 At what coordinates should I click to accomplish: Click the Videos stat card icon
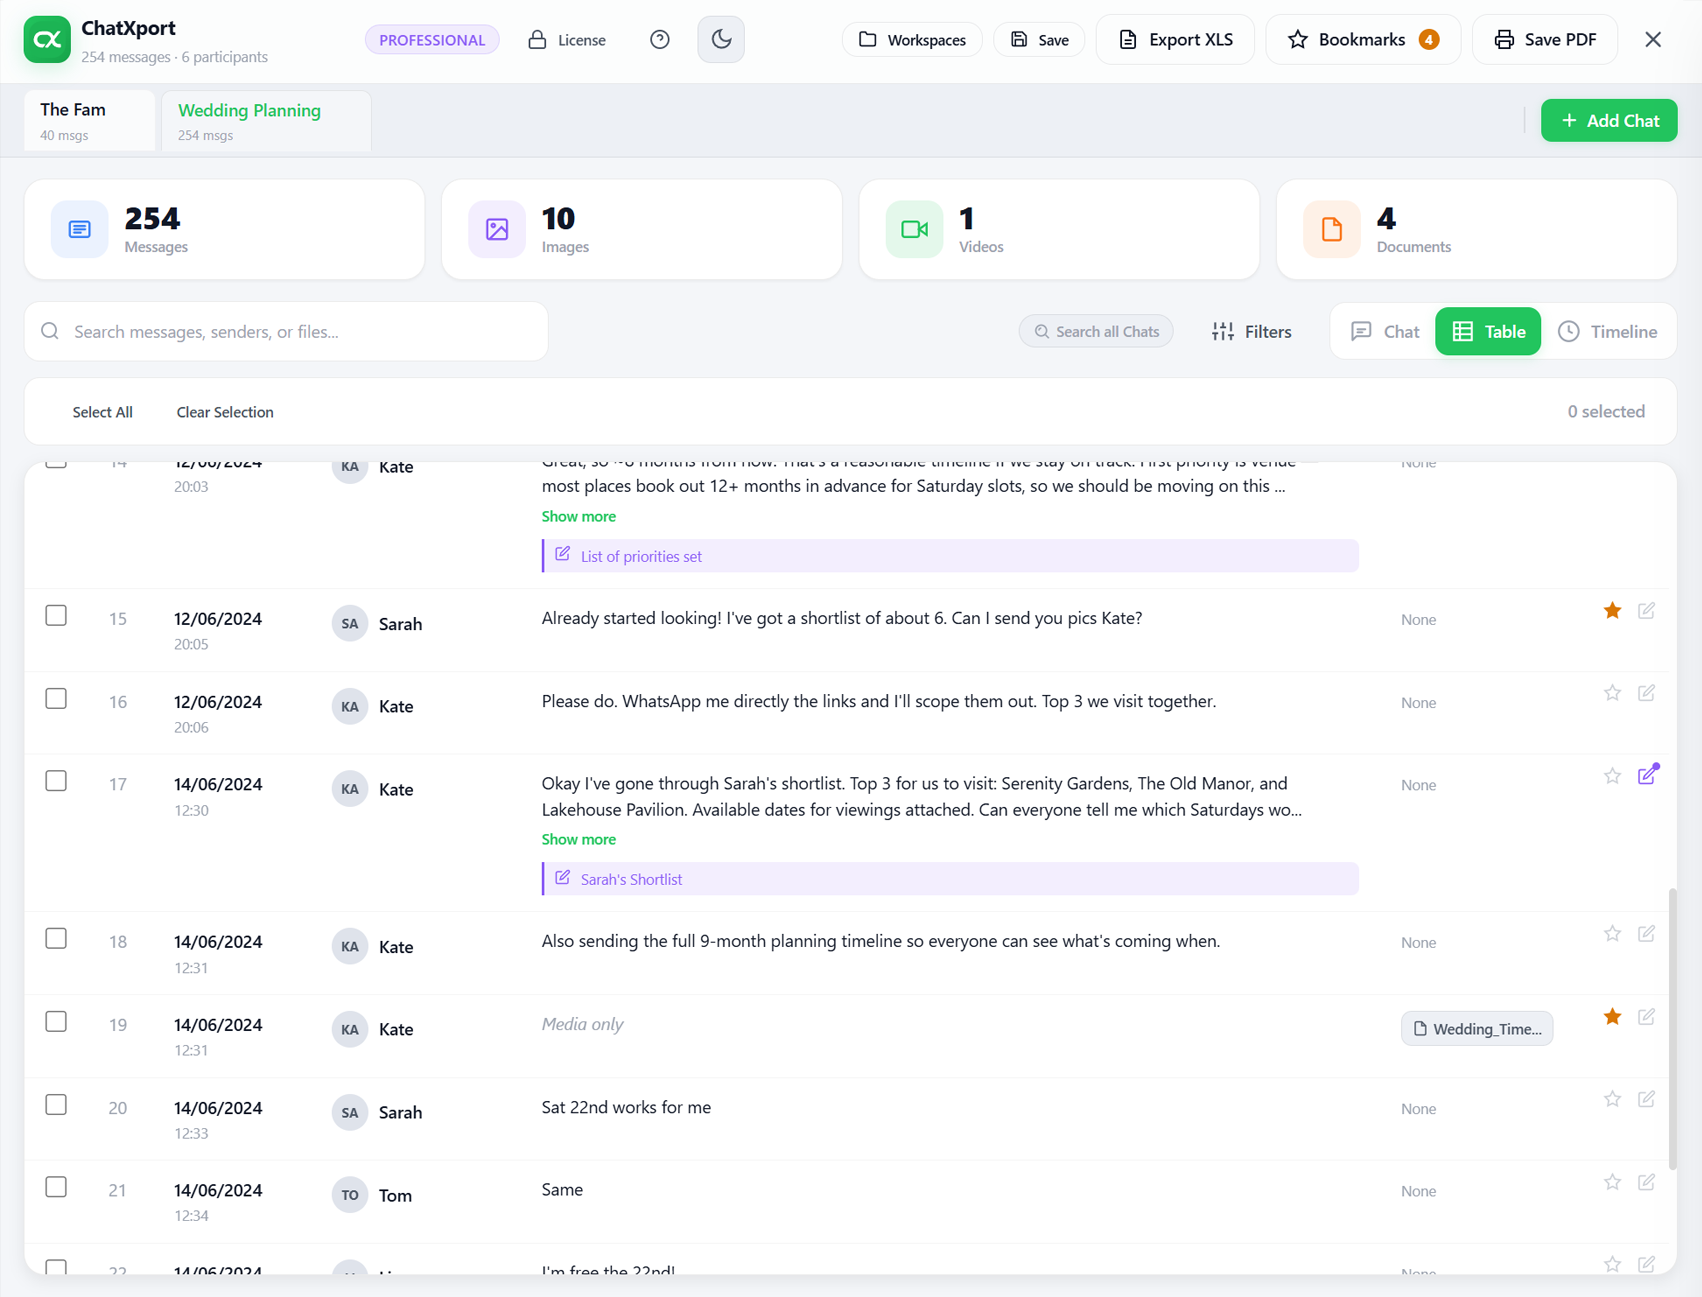coord(914,229)
